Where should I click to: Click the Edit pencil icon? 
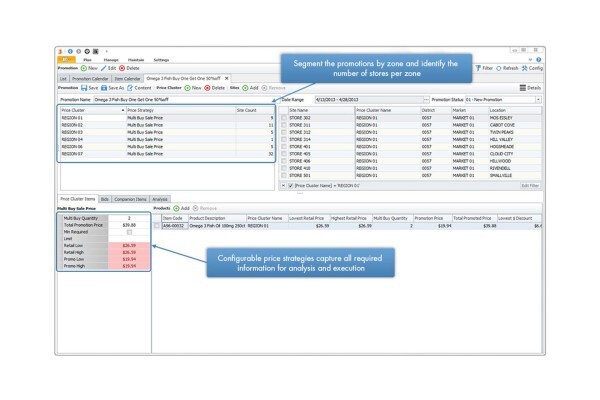coord(103,68)
